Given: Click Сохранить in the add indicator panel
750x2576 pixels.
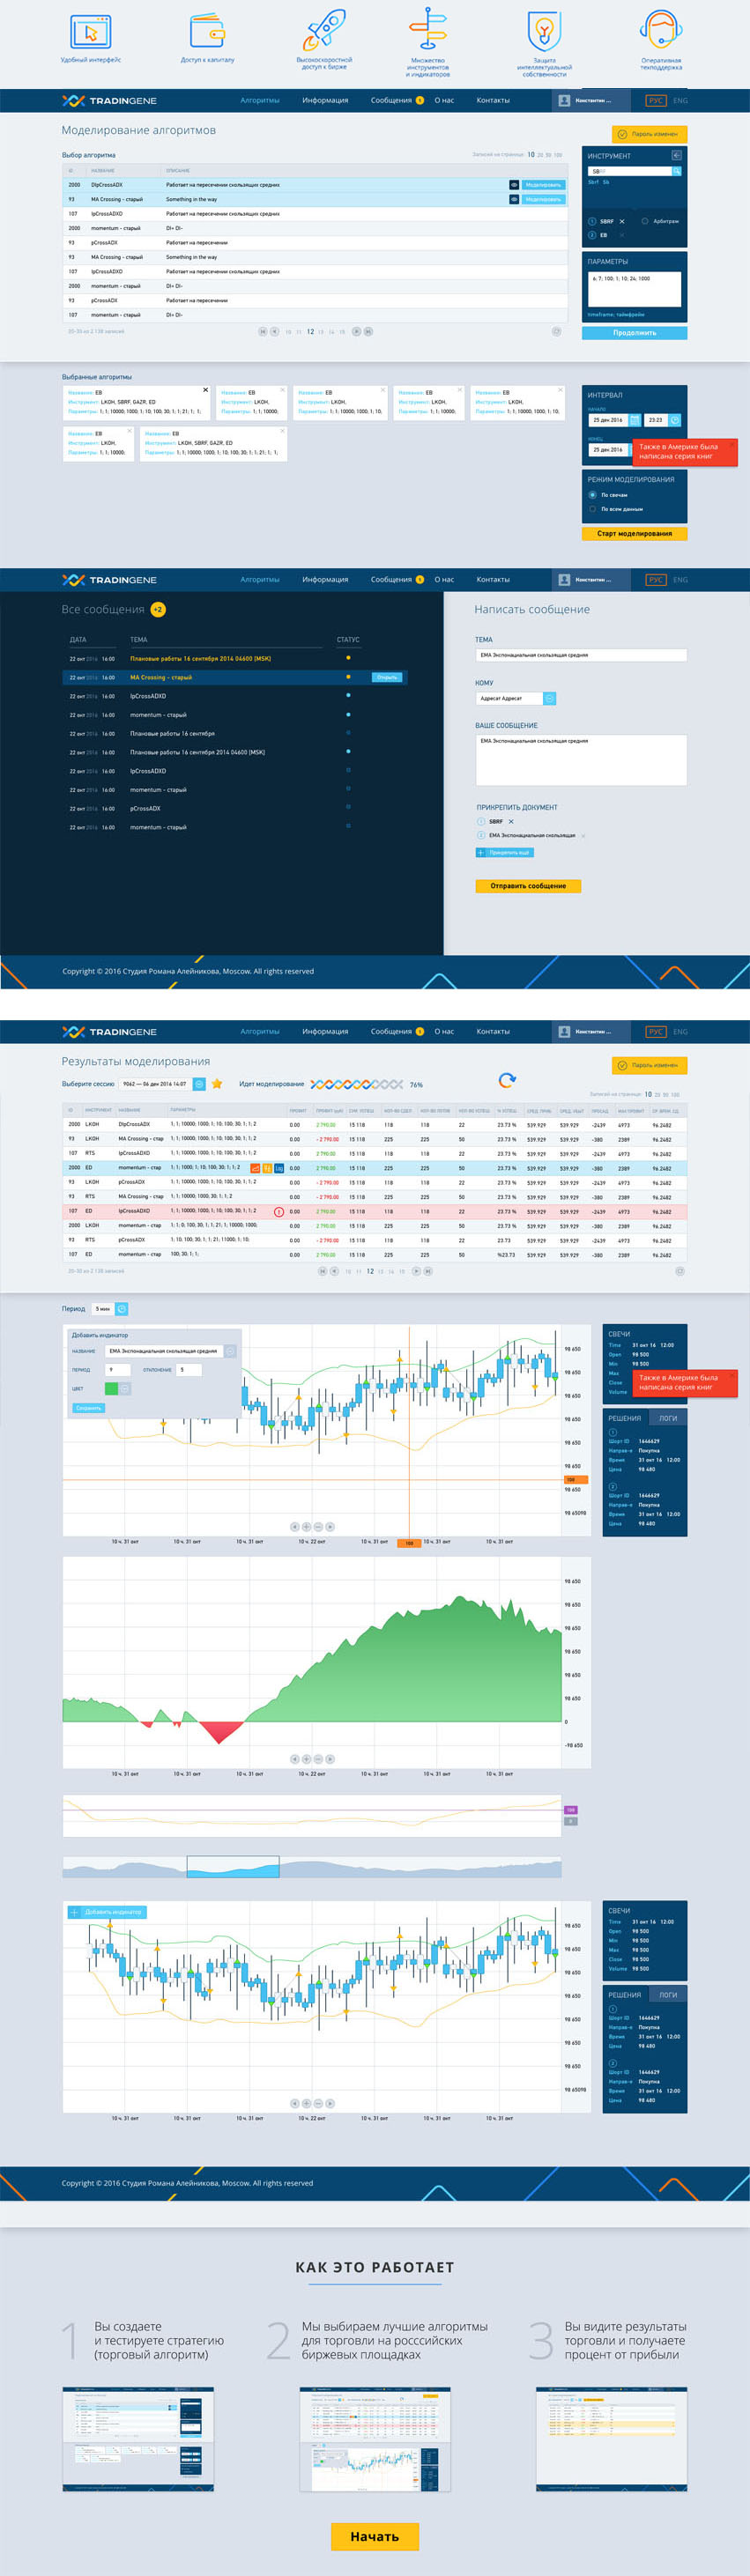Looking at the screenshot, I should [88, 1408].
